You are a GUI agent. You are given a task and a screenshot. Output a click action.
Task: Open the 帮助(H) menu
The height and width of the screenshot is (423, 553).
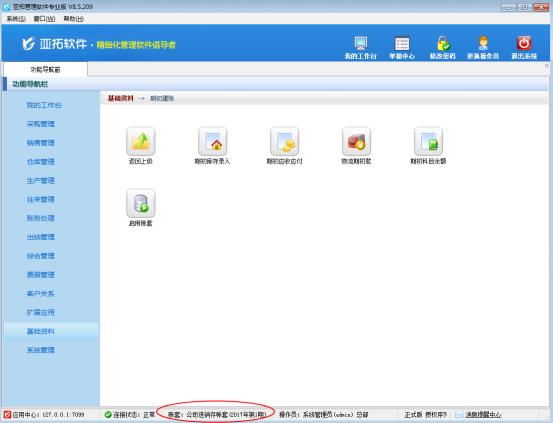(x=73, y=19)
